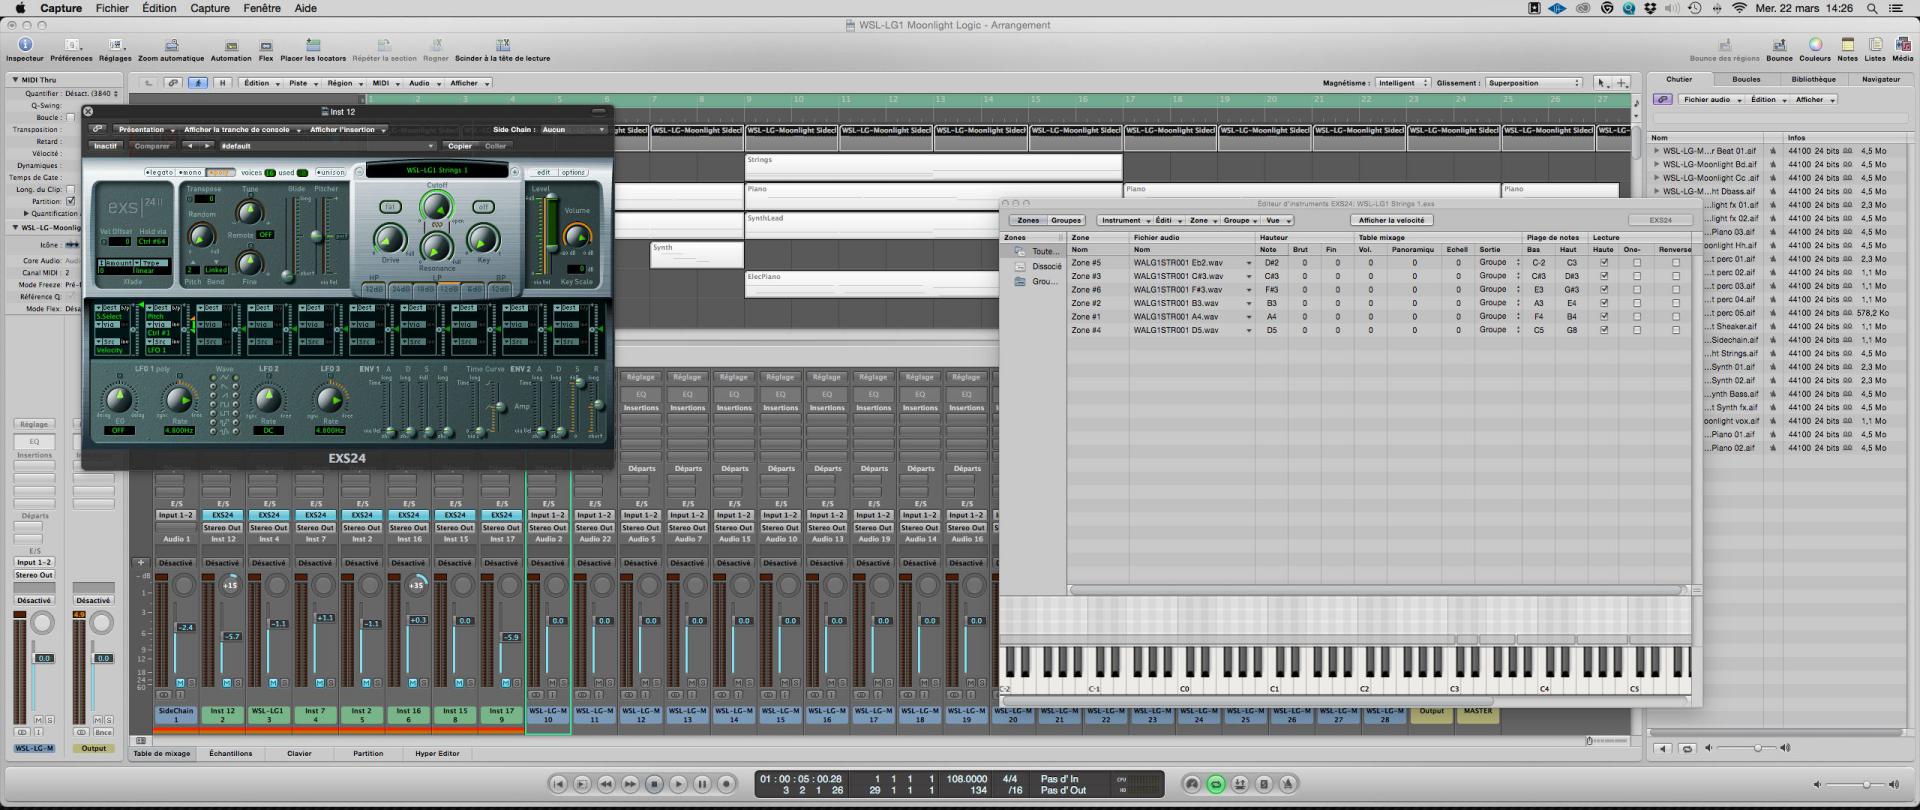Enable One-shot for Zone #3
The width and height of the screenshot is (1920, 810).
[x=1636, y=276]
